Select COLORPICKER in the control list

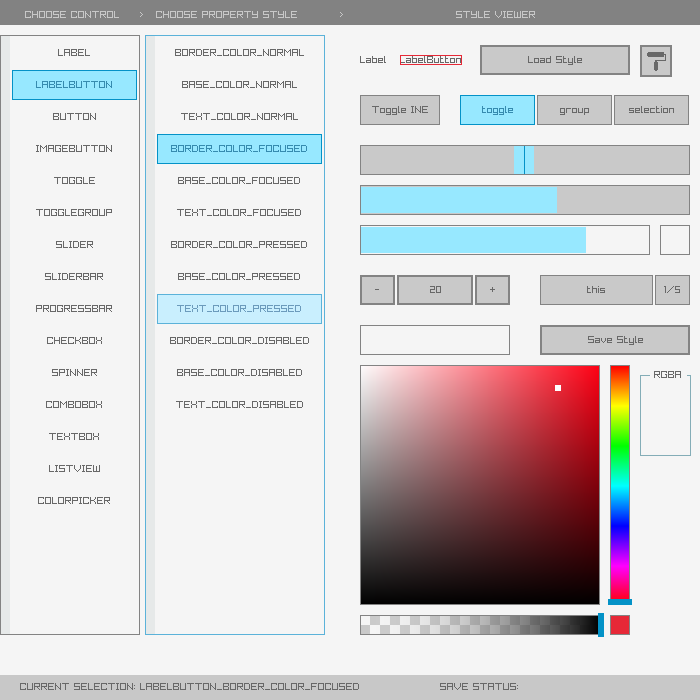[x=75, y=501]
